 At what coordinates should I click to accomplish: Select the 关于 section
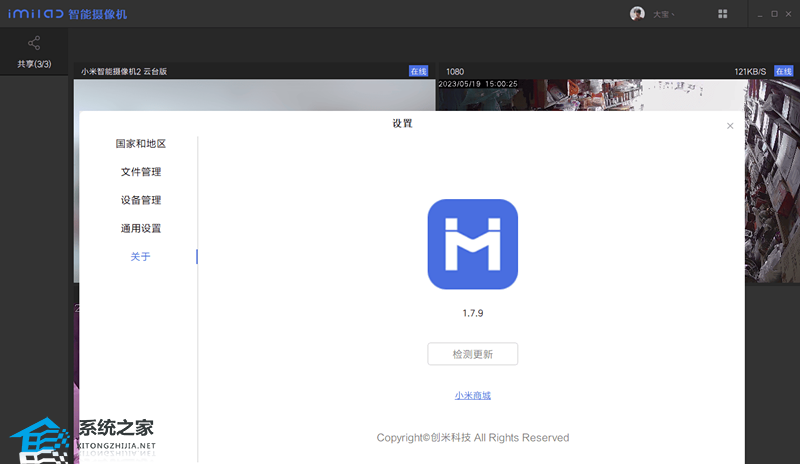click(140, 257)
